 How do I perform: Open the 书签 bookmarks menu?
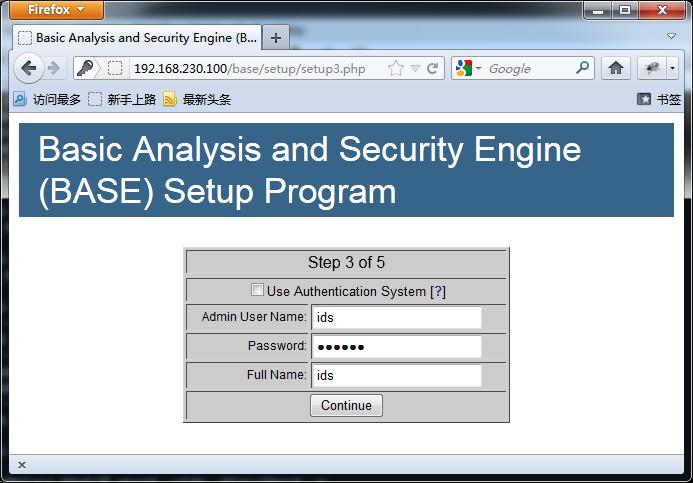pyautogui.click(x=659, y=99)
